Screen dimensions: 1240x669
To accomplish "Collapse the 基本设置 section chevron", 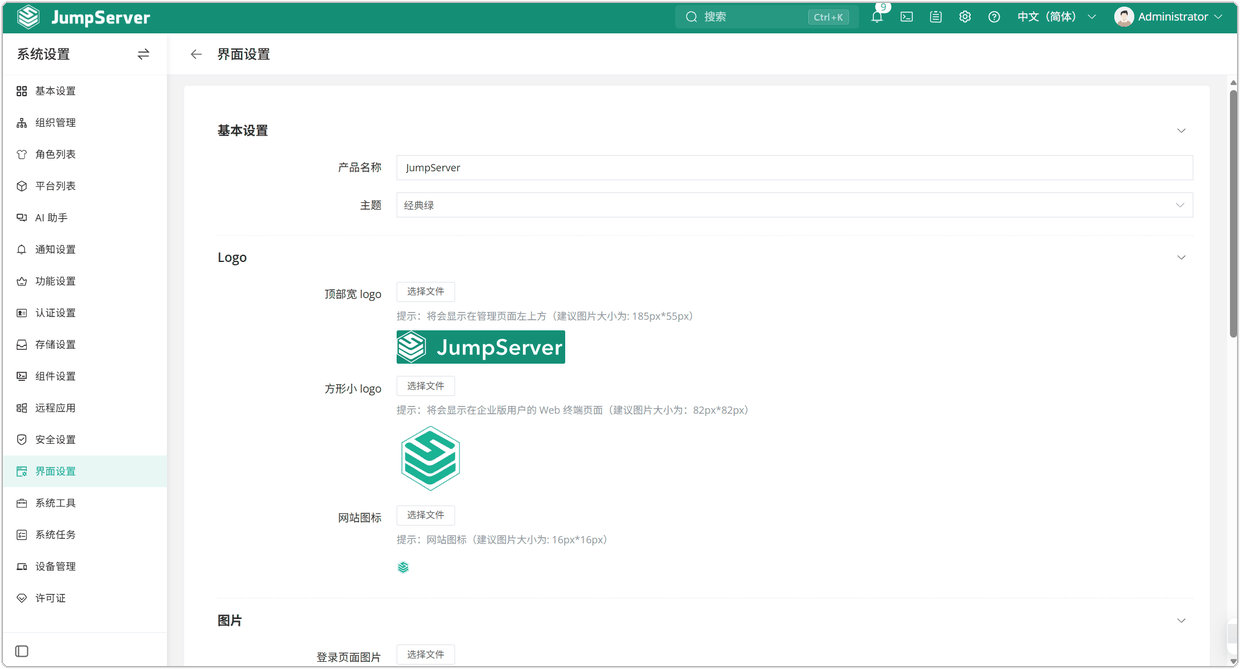I will coord(1181,131).
